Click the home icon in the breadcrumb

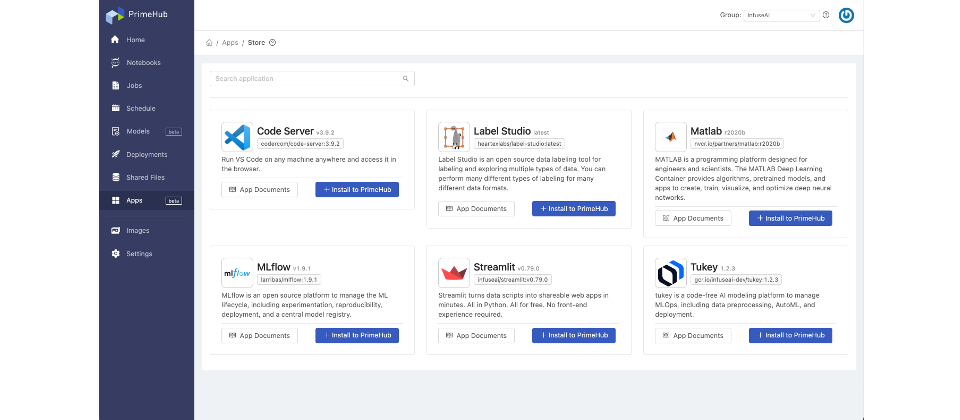[x=209, y=43]
